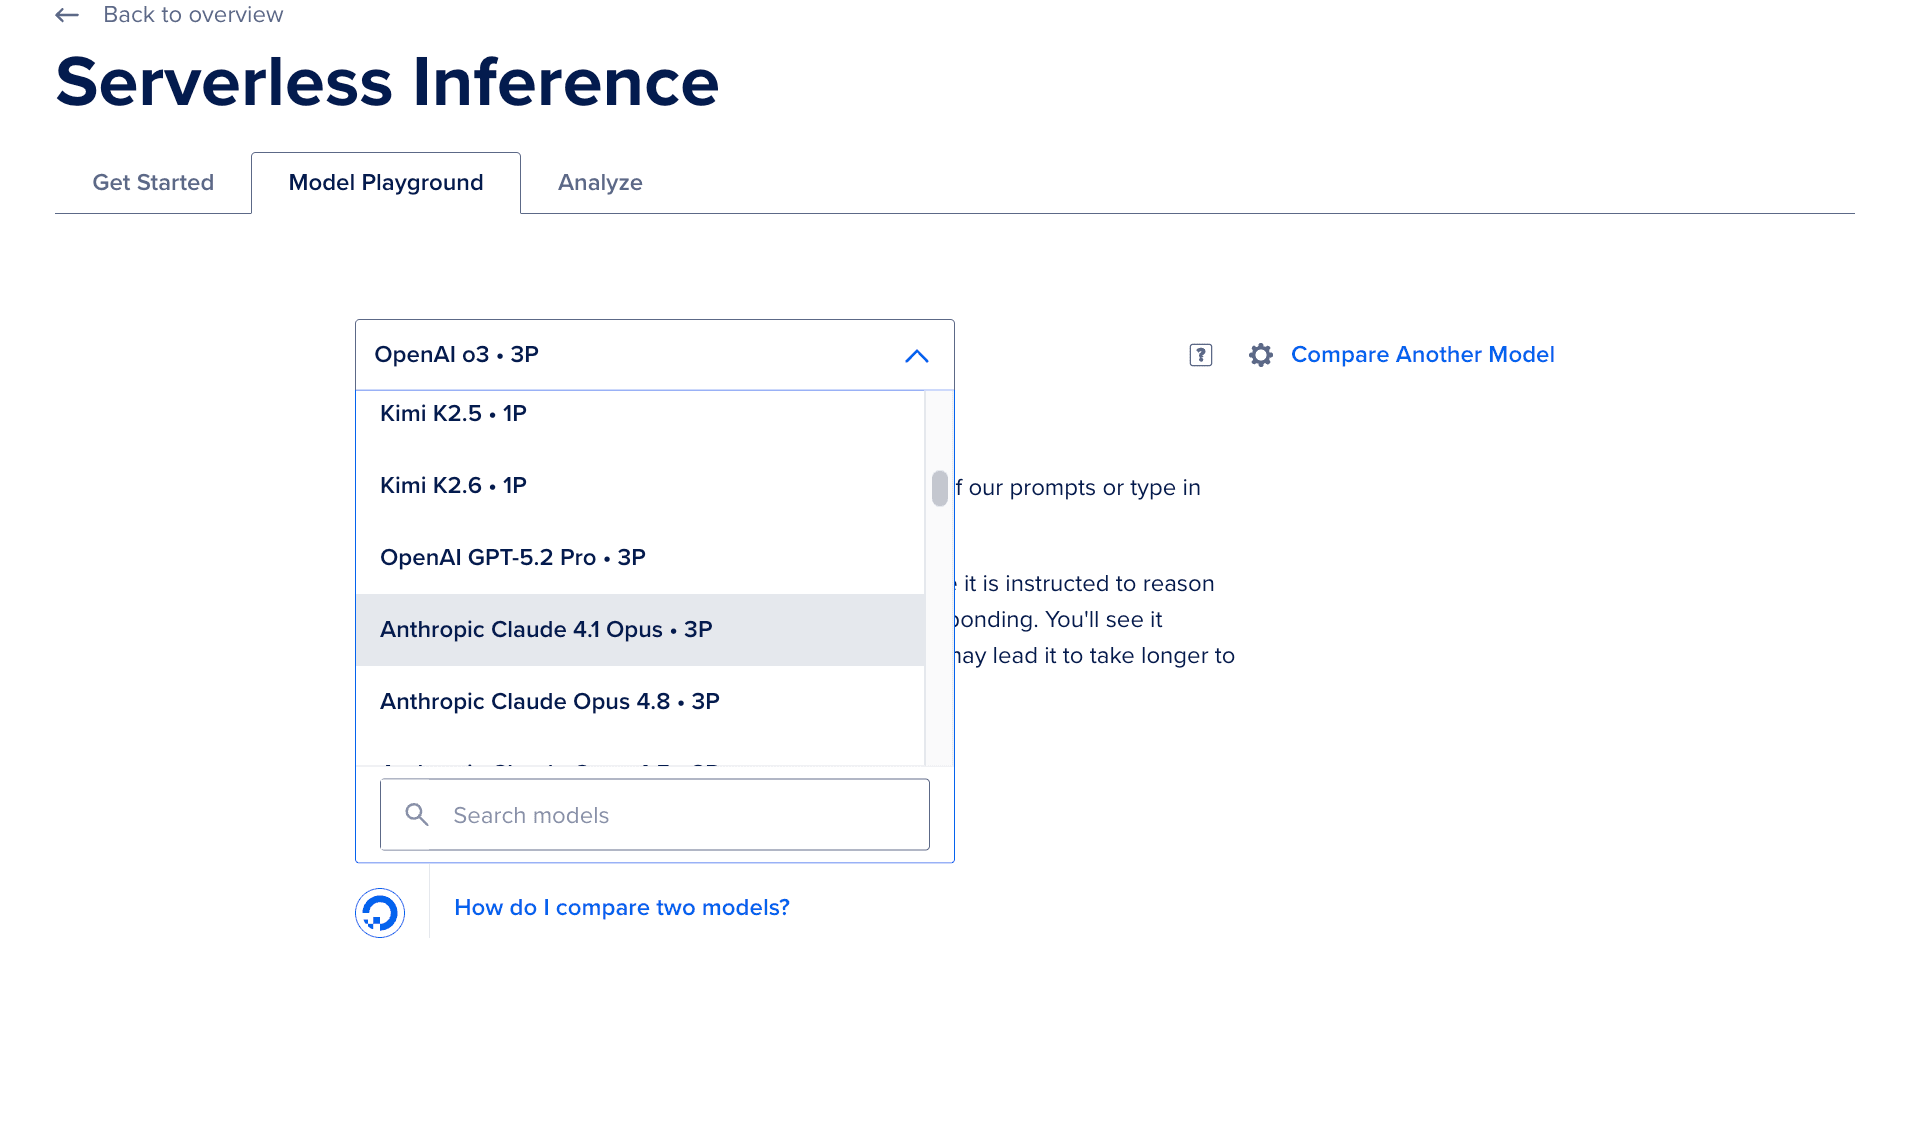Open the help question mark icon
This screenshot has height=1144, width=1918.
[1200, 355]
